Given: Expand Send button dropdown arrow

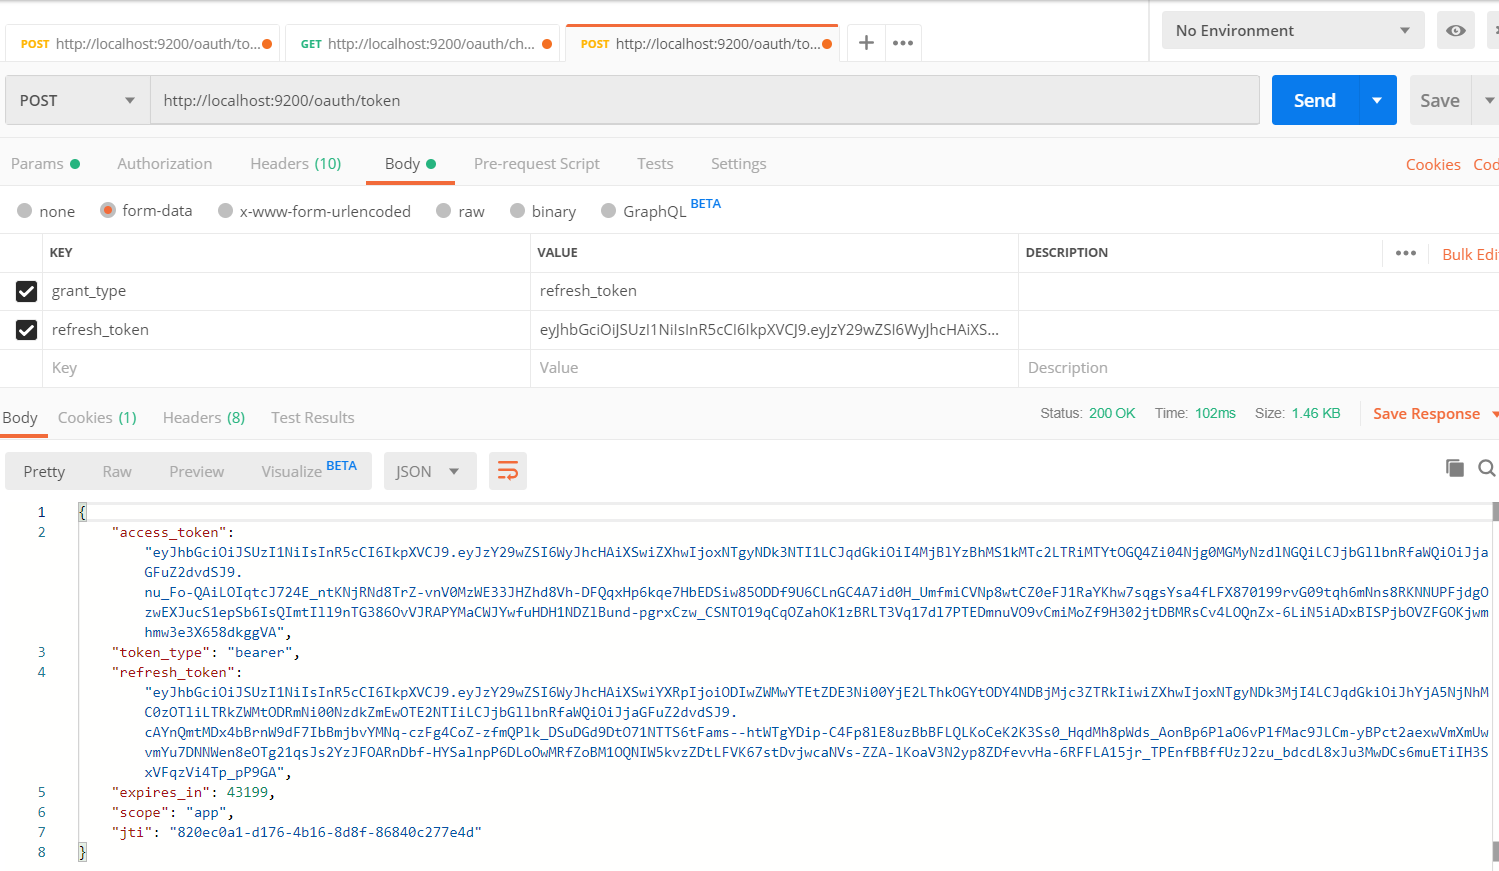Looking at the screenshot, I should [x=1377, y=100].
